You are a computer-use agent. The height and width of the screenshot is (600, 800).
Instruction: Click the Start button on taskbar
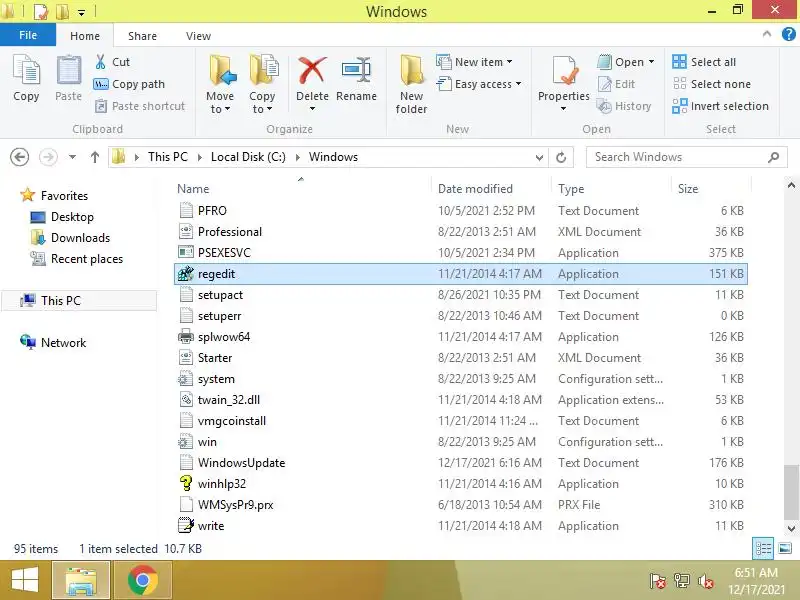point(24,580)
